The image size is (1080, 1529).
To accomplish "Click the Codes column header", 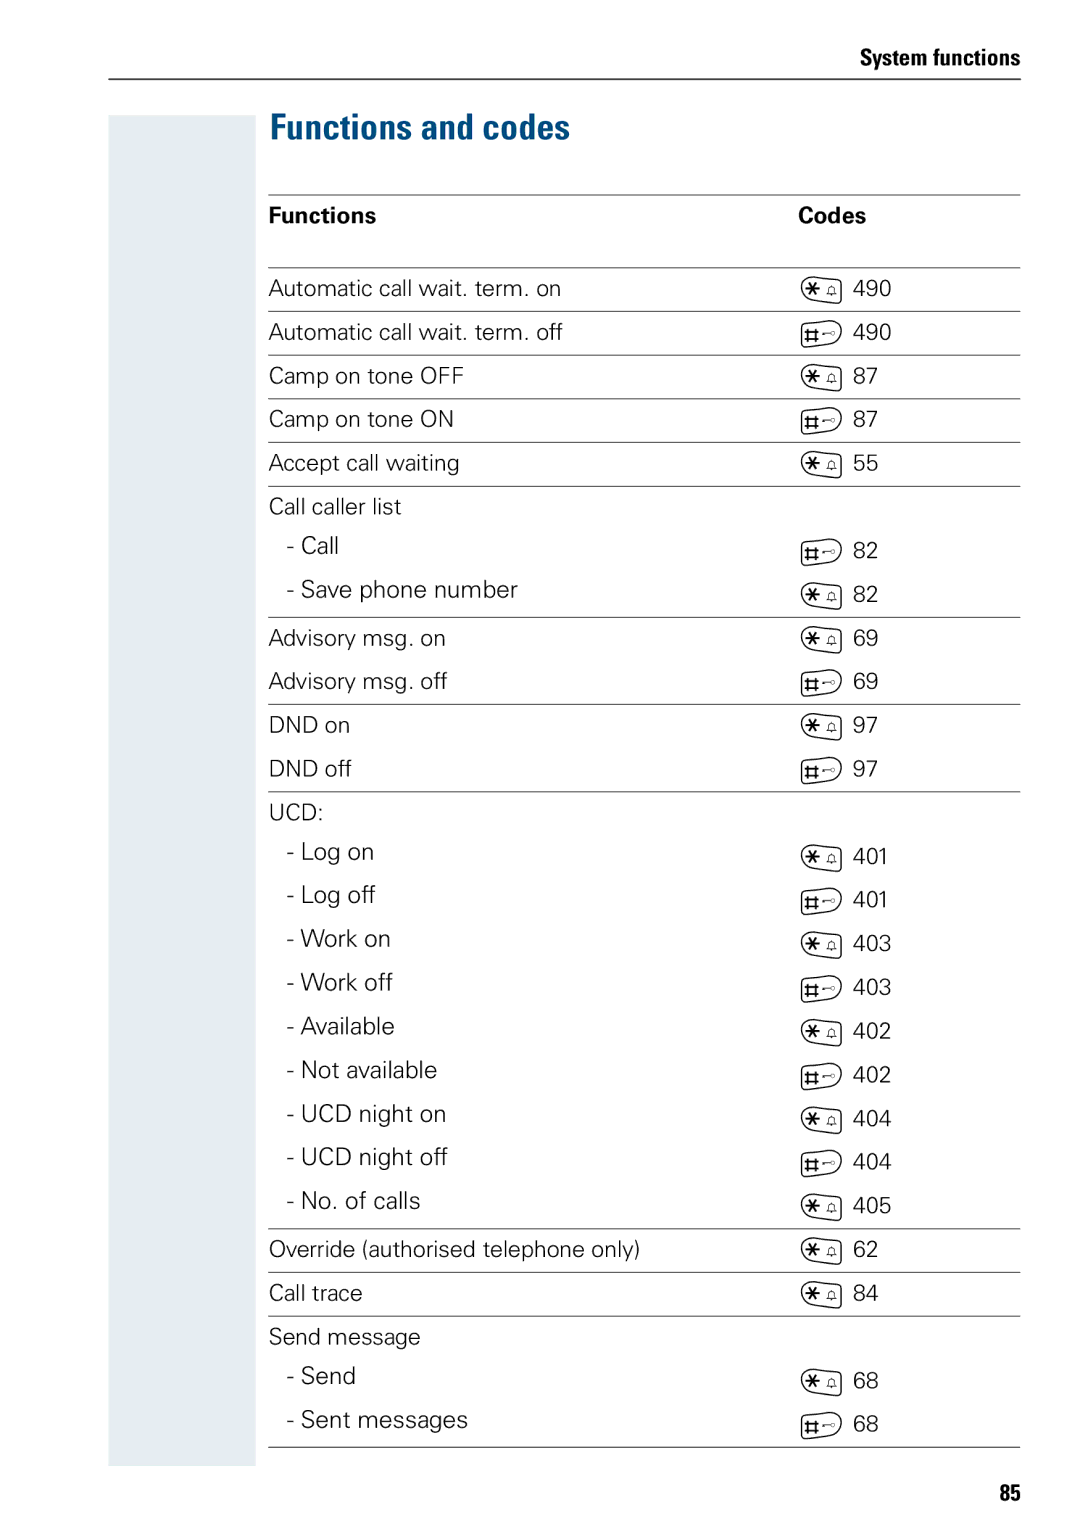I will [x=831, y=216].
